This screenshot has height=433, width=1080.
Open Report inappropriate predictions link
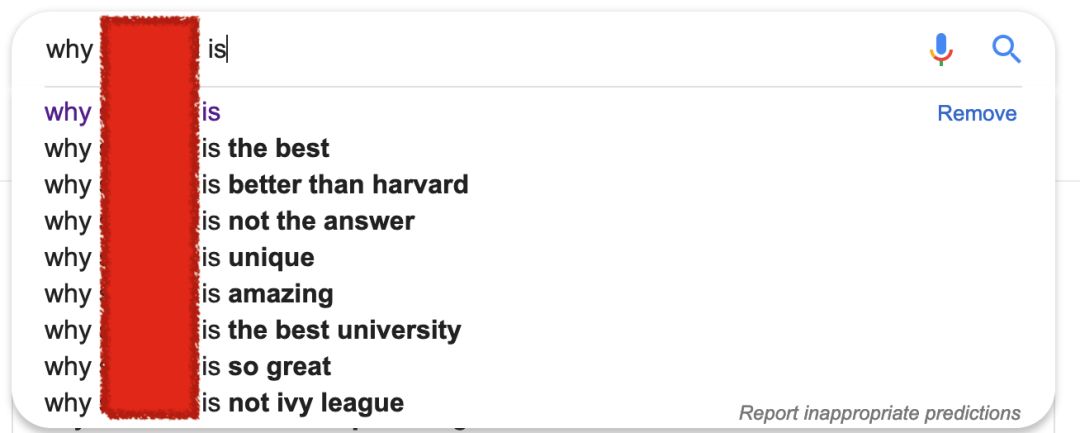coord(879,412)
